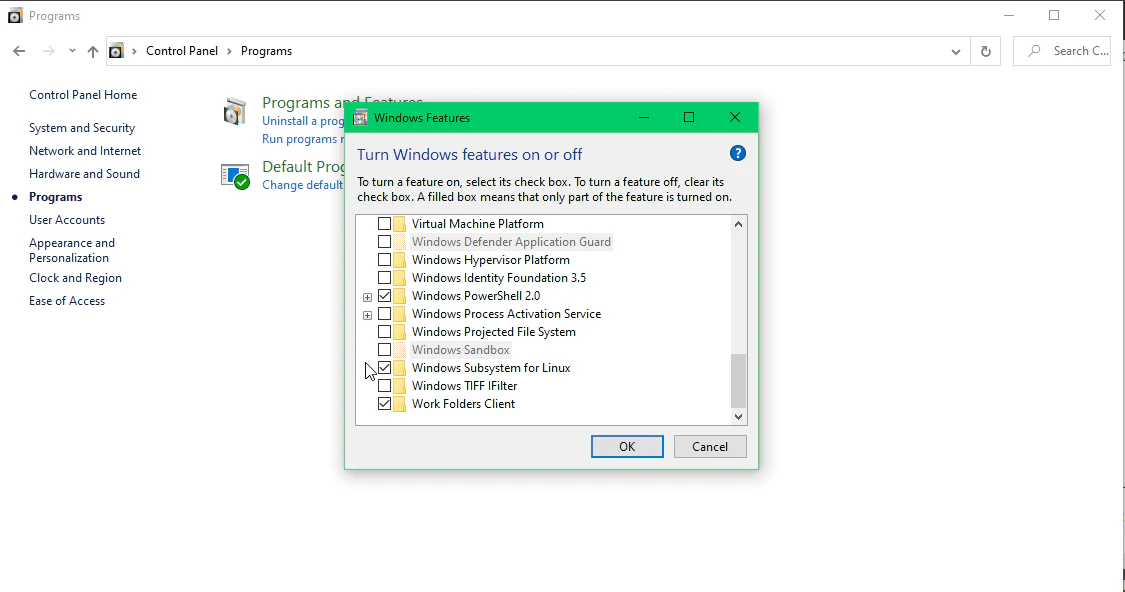Open the address bar history dropdown
This screenshot has width=1125, height=592.
click(955, 50)
